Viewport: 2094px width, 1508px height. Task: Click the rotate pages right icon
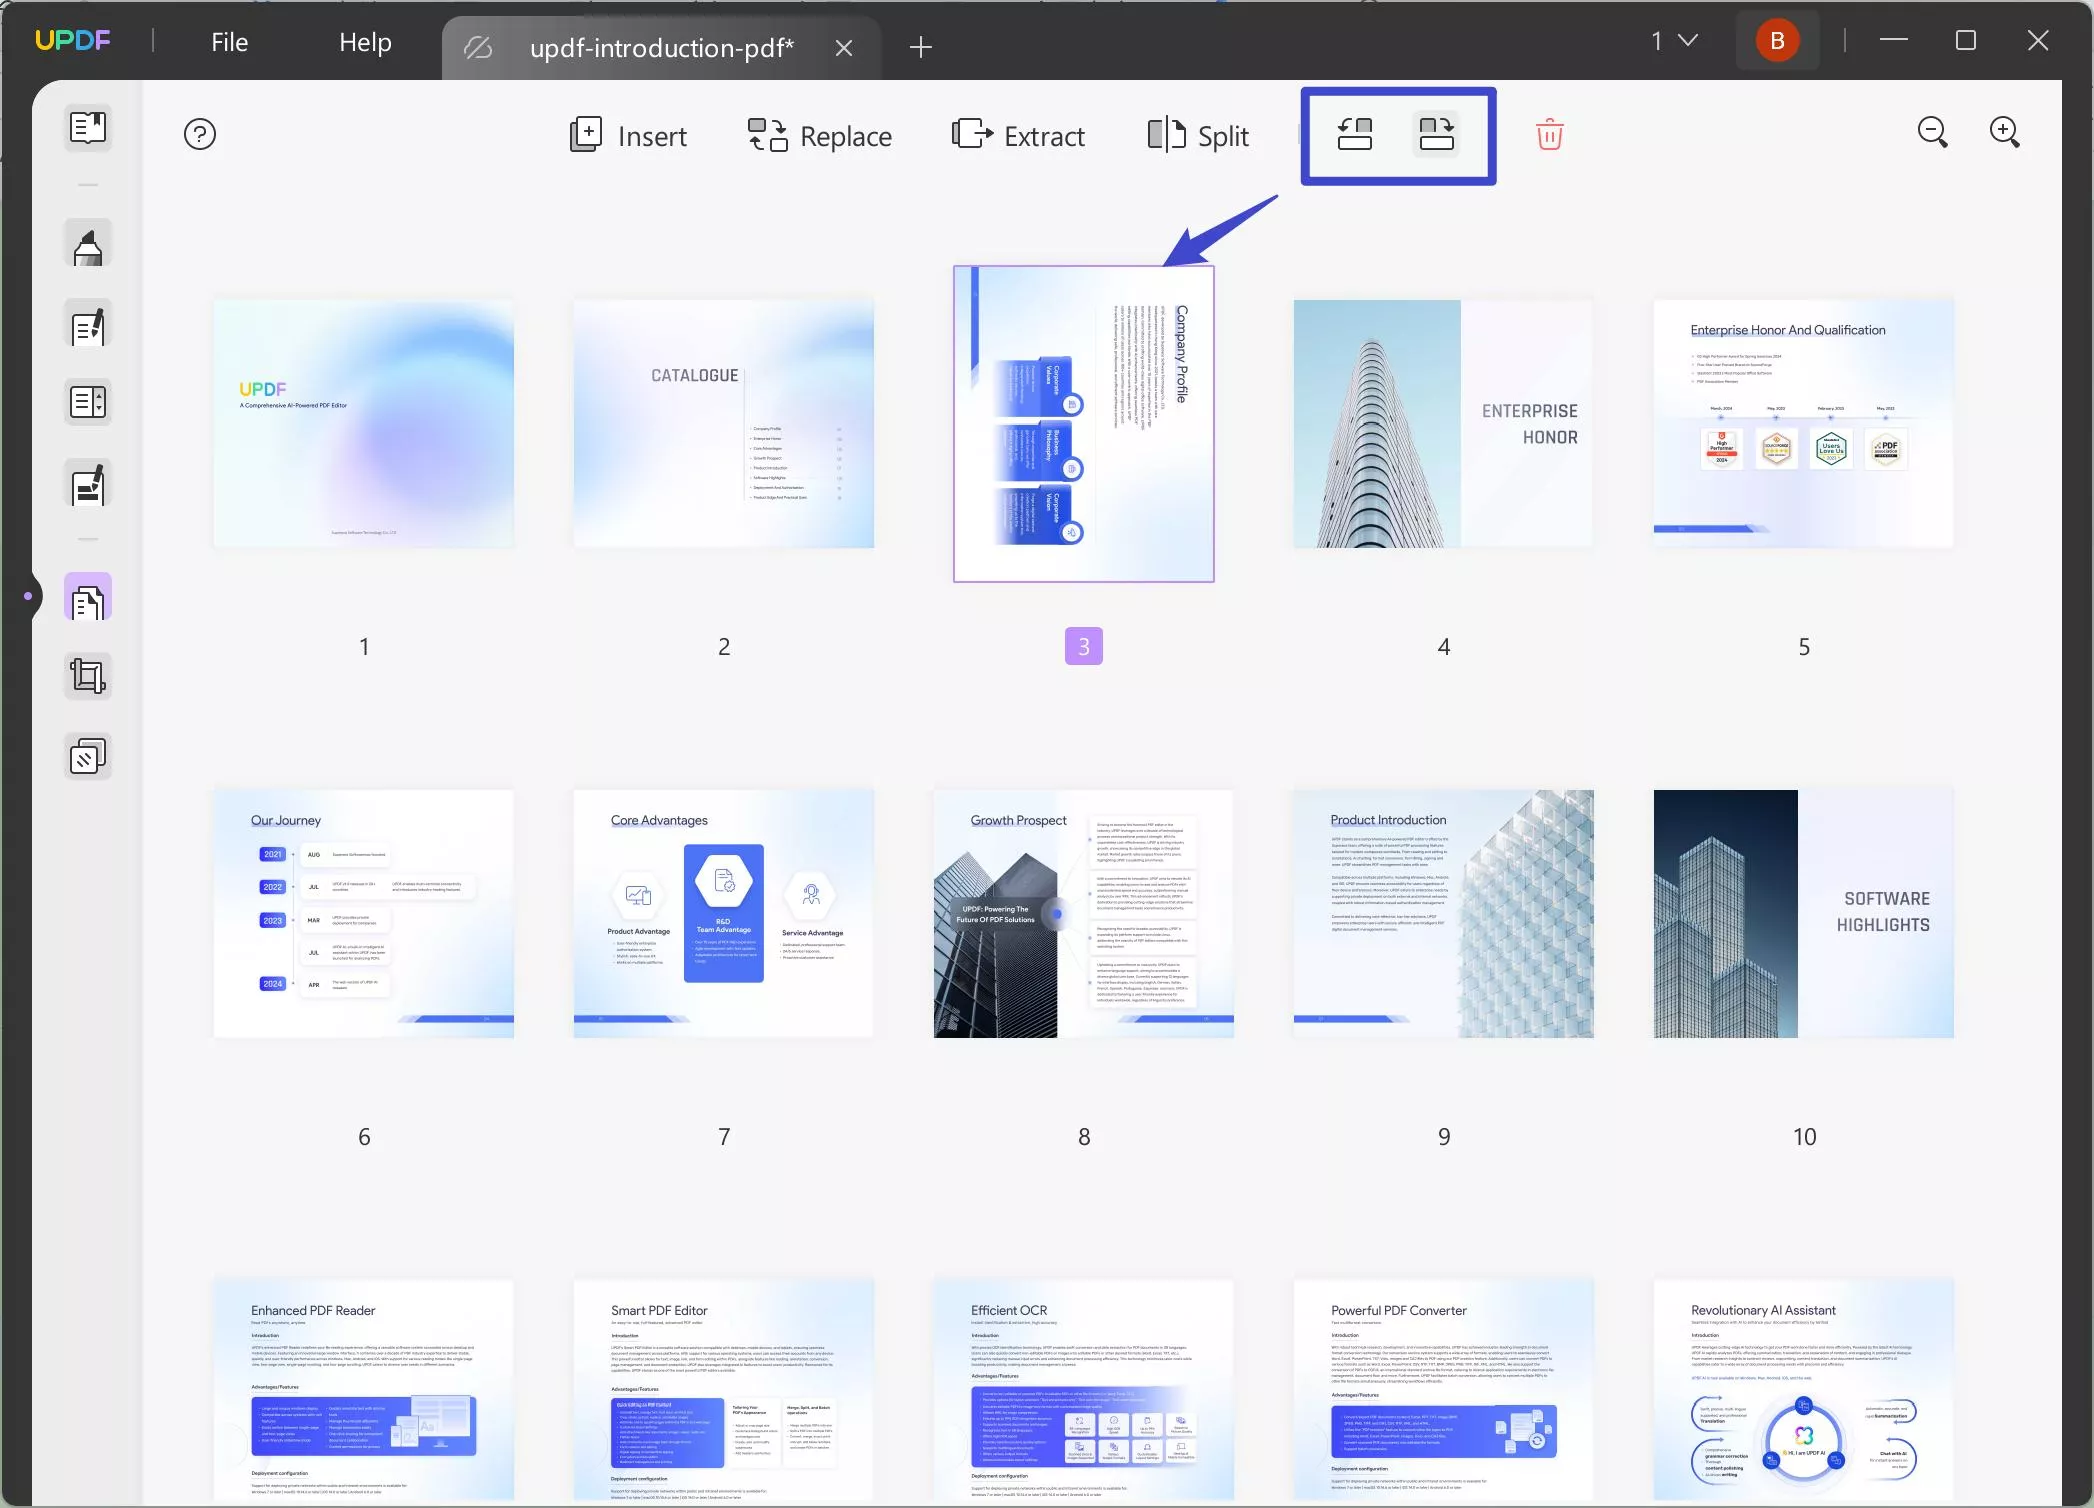[1436, 133]
